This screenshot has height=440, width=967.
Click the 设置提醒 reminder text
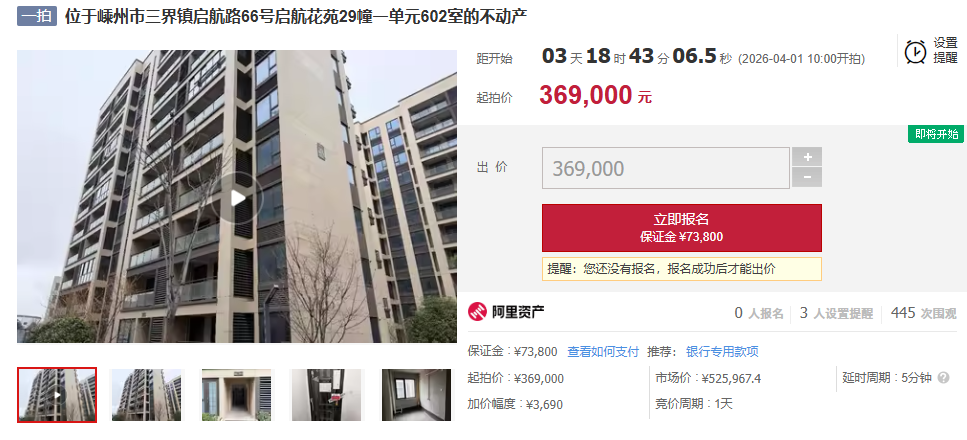pyautogui.click(x=945, y=51)
